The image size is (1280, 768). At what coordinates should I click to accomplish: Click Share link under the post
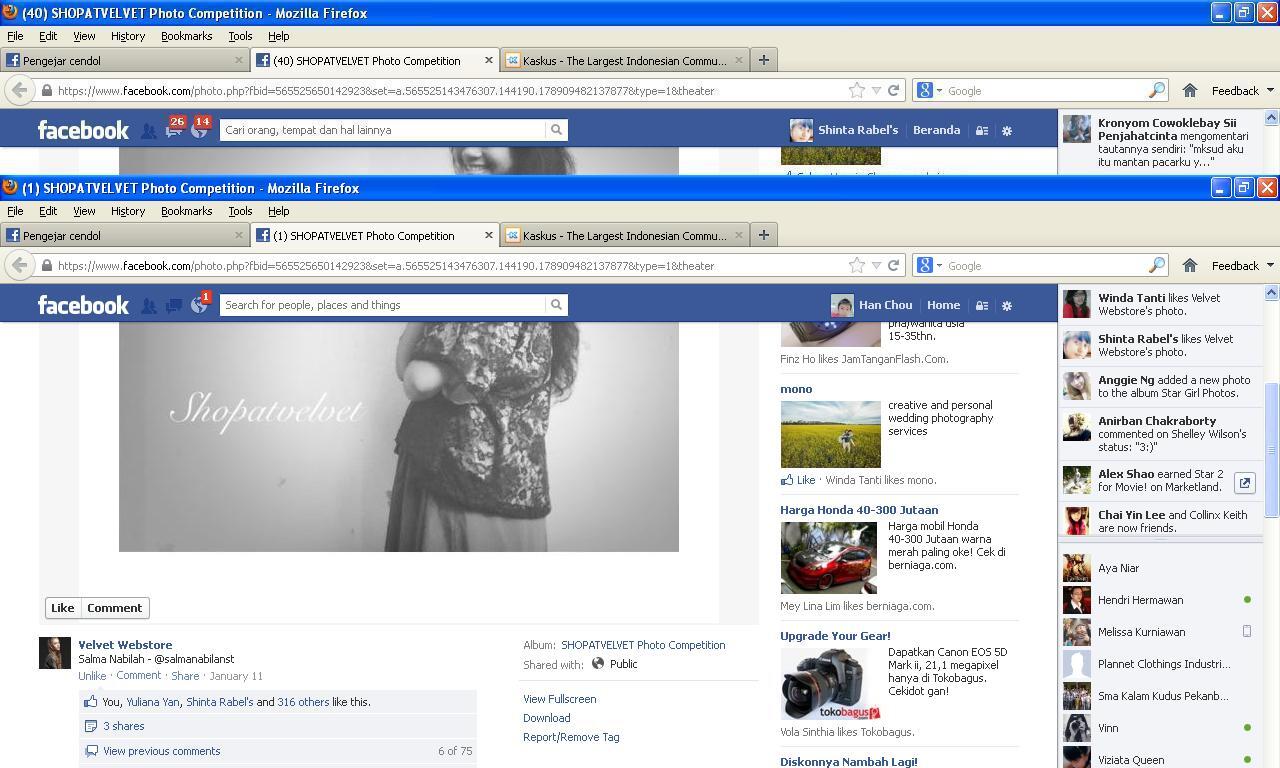pos(185,676)
